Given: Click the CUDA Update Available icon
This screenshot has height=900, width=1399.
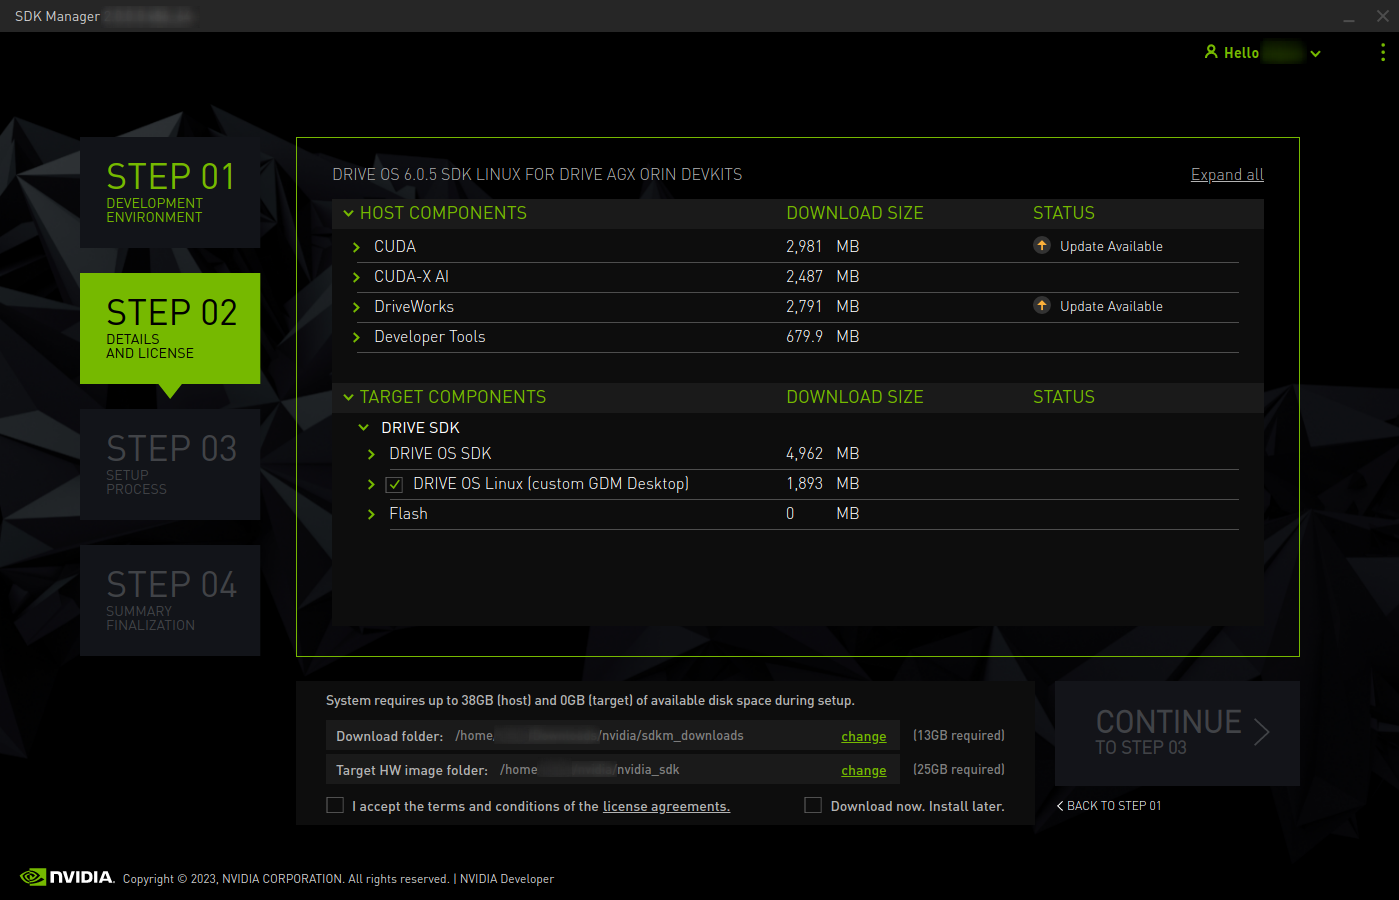Looking at the screenshot, I should tap(1042, 246).
